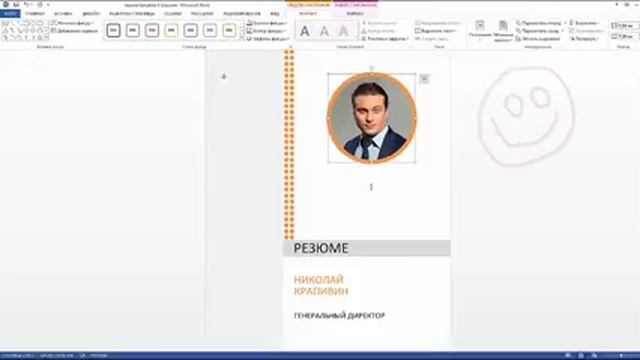The width and height of the screenshot is (640, 360).
Task: Open the Текстовые эффекты dropdown
Action: click(385, 39)
